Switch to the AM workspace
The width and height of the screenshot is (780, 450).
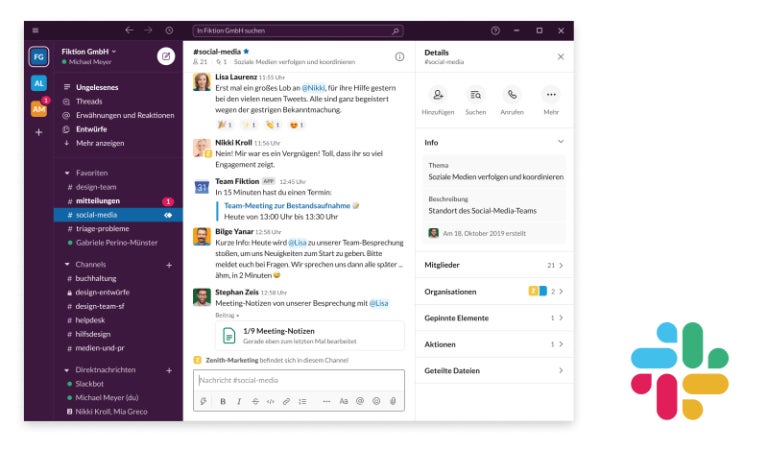pos(39,109)
